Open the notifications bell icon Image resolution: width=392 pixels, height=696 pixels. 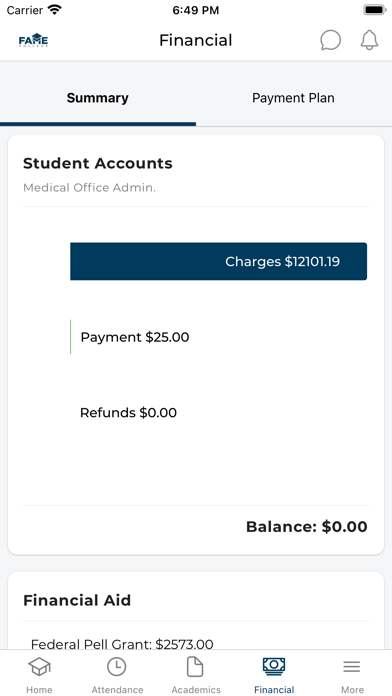click(369, 40)
